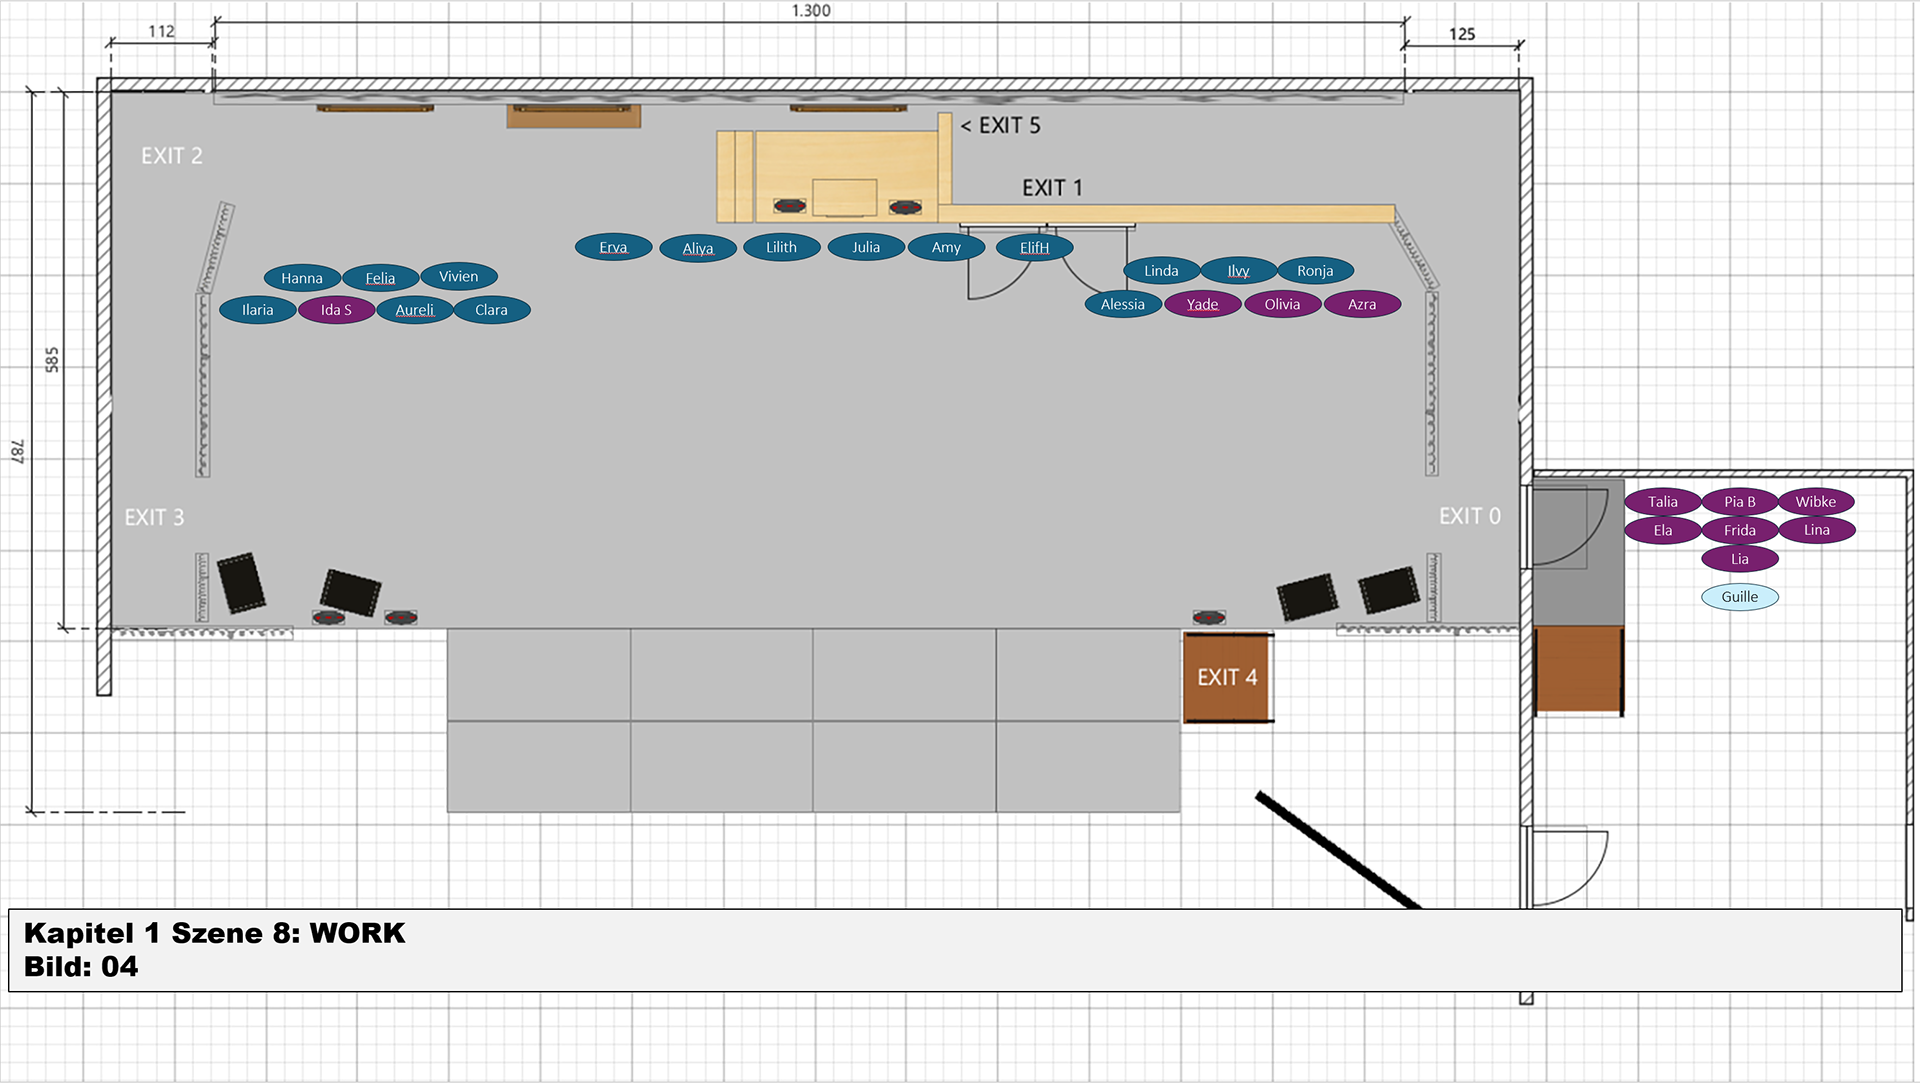This screenshot has height=1083, width=1920.
Task: Click the brown EXIT 4 box
Action: coord(1227,677)
